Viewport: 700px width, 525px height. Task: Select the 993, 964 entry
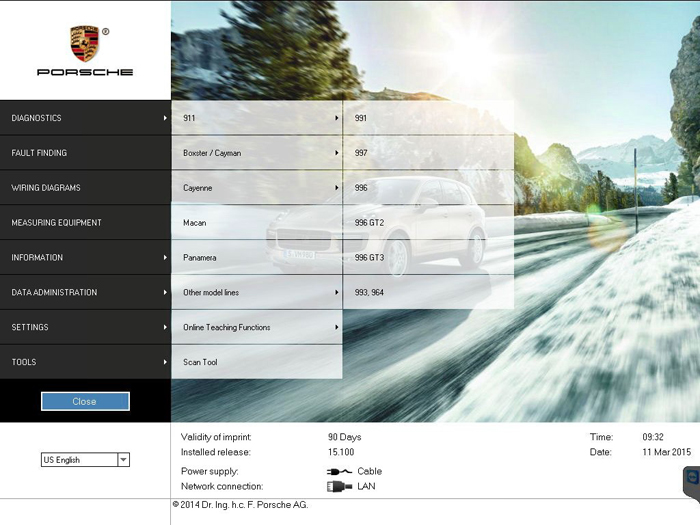click(429, 292)
